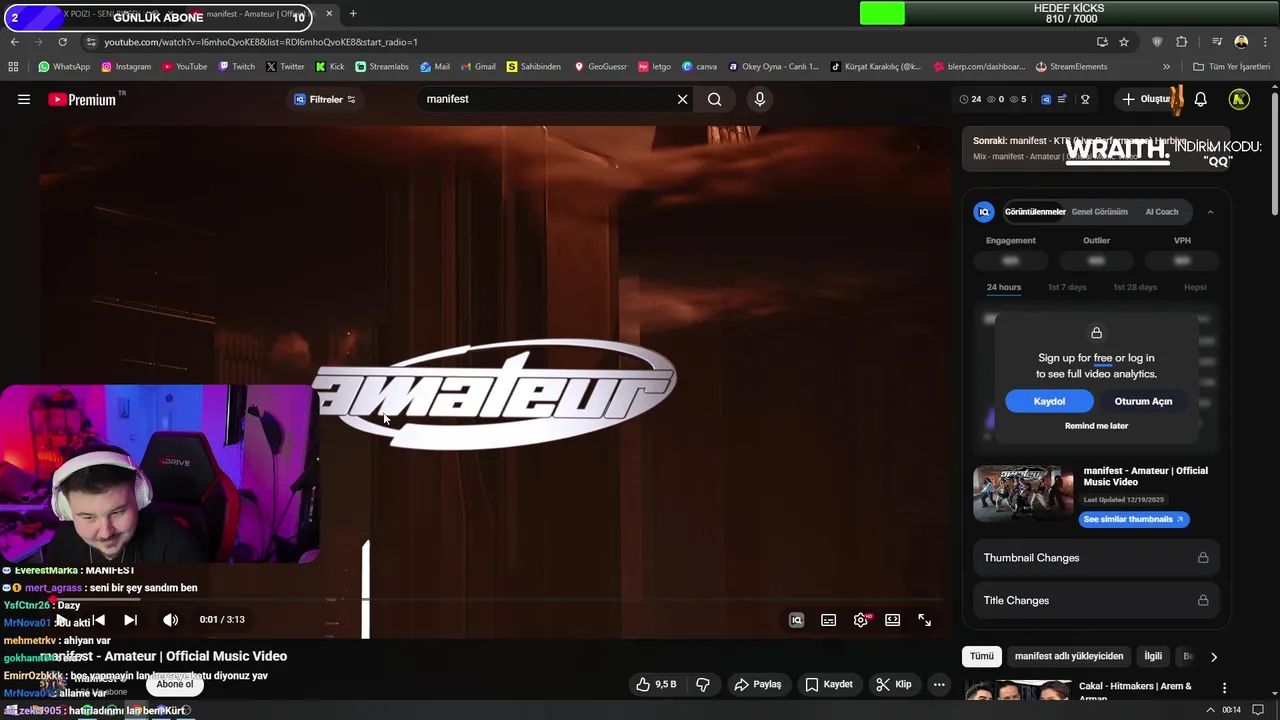Open the vidIQ list icon in header
Screen dimensions: 1280x720
coord(1062,99)
